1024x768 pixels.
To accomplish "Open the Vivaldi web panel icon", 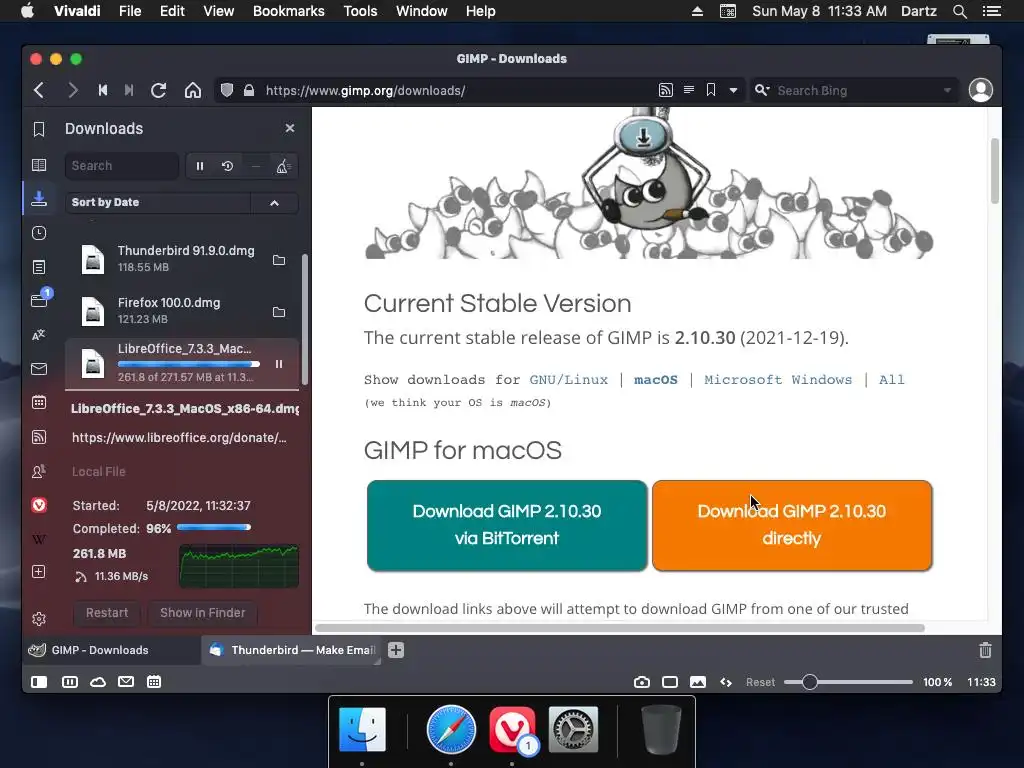I will click(x=39, y=505).
